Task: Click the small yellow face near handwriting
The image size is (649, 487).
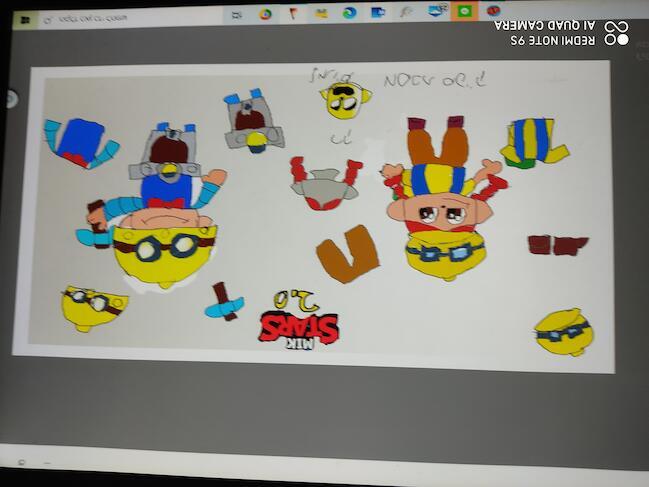Action: [345, 99]
